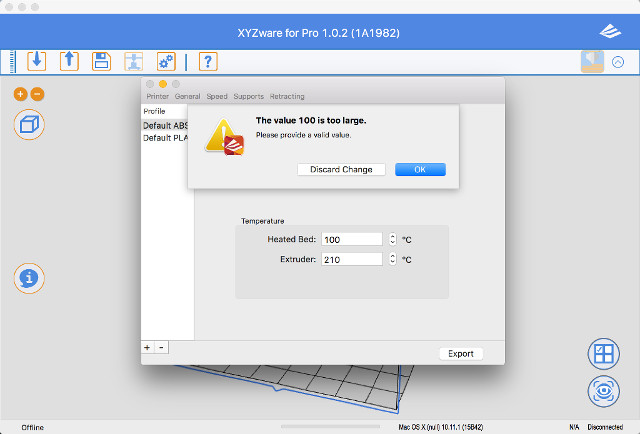640x434 pixels.
Task: Collapse toolbar using the circled chevron icon
Action: pyautogui.click(x=618, y=62)
